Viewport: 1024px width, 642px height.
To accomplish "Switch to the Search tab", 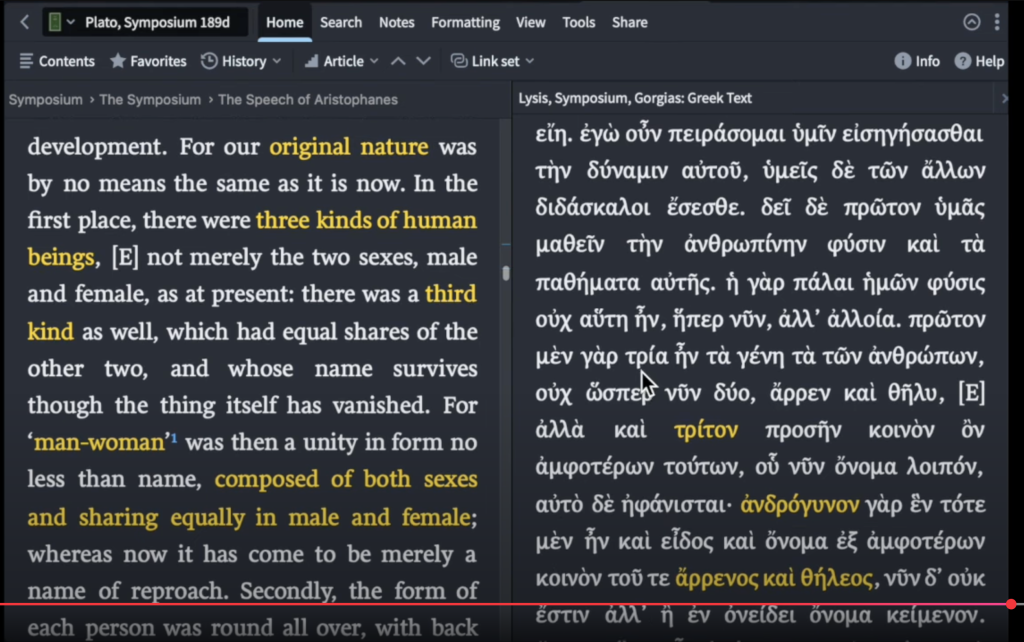I will [x=341, y=22].
